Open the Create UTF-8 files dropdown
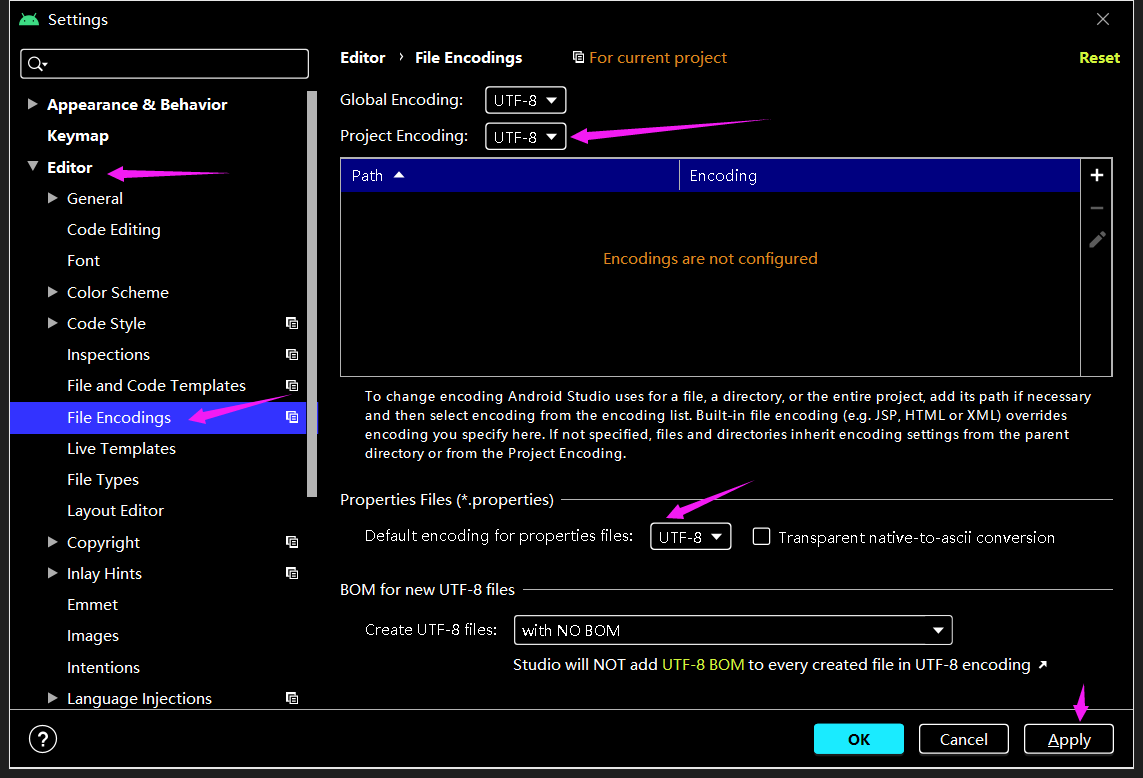The image size is (1143, 778). click(733, 630)
